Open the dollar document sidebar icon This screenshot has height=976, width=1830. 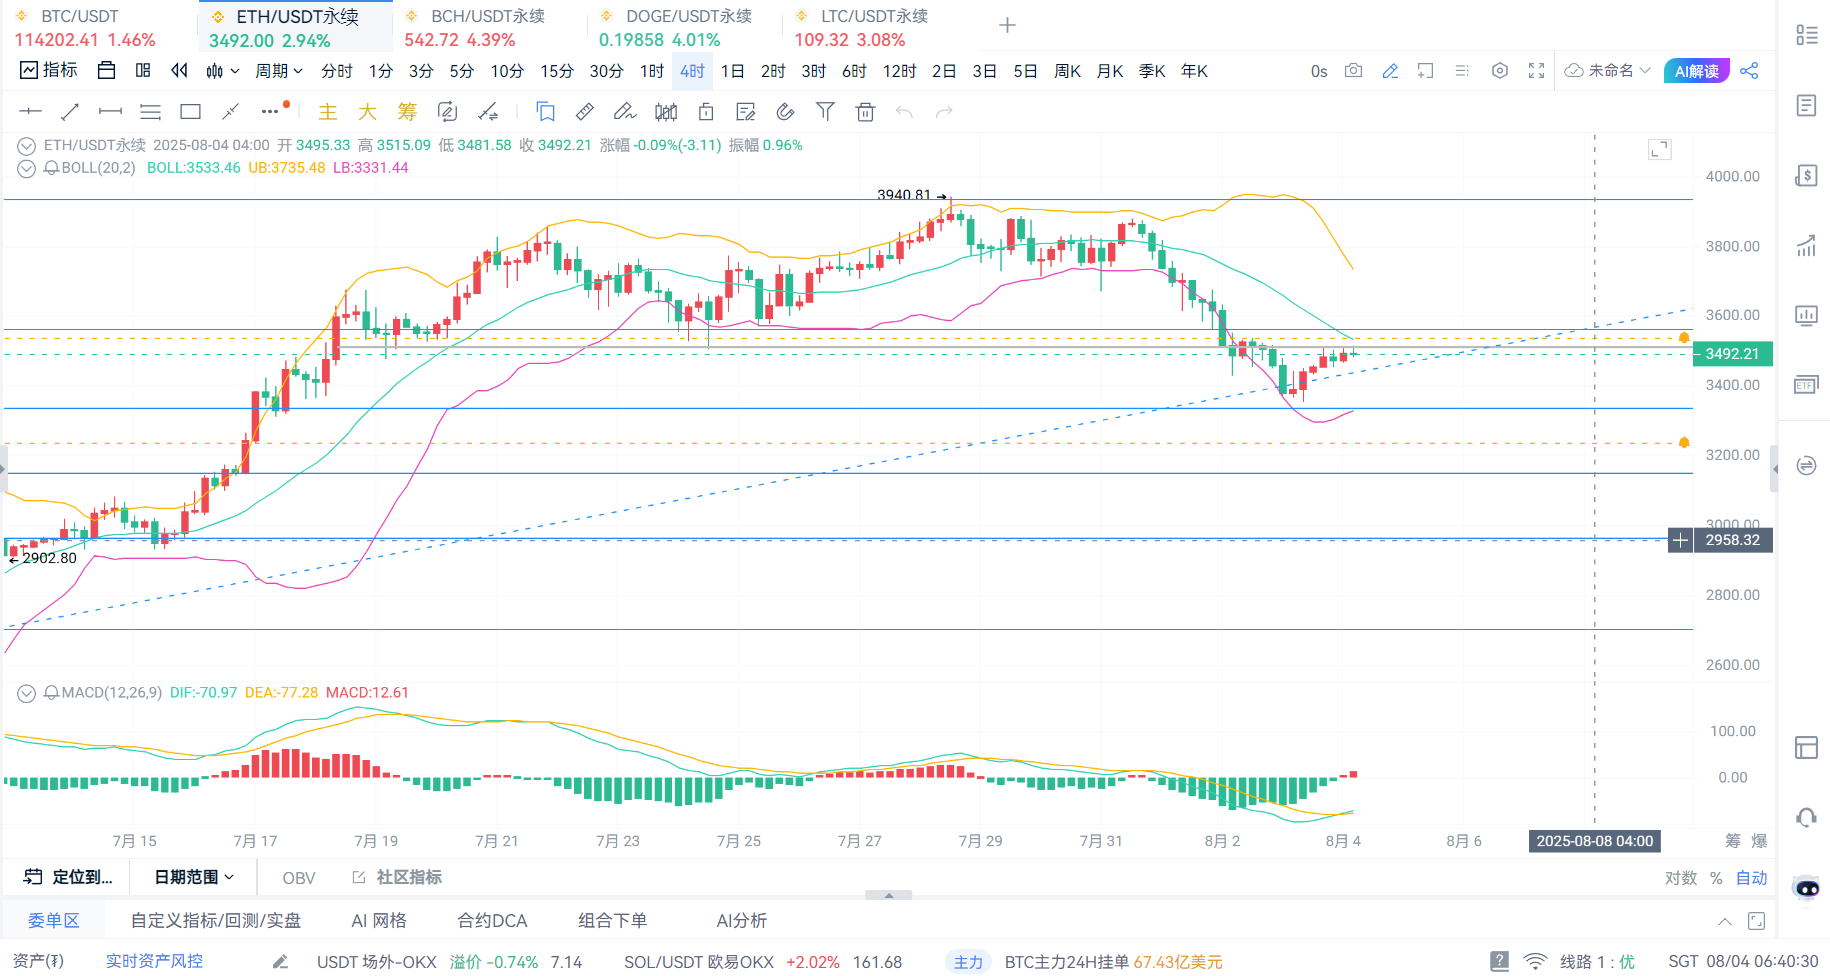1806,176
